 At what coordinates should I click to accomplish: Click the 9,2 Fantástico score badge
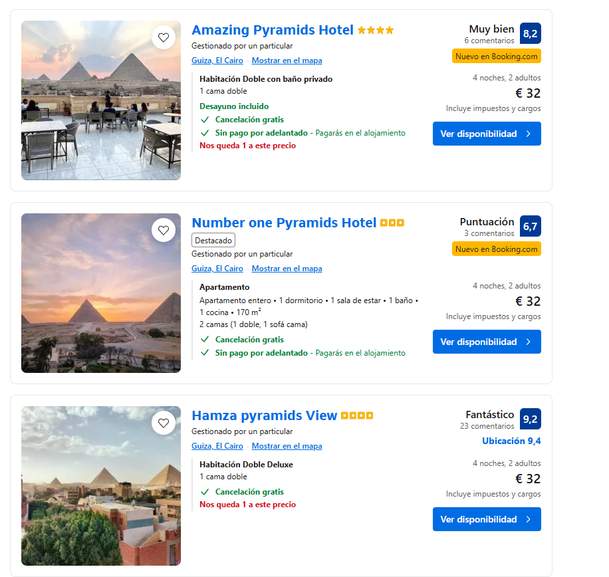(530, 419)
